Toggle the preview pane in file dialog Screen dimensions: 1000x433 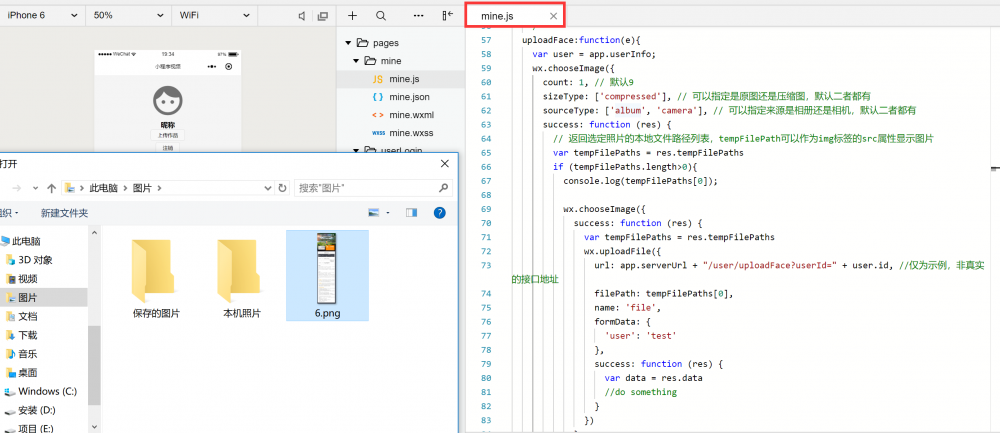411,212
